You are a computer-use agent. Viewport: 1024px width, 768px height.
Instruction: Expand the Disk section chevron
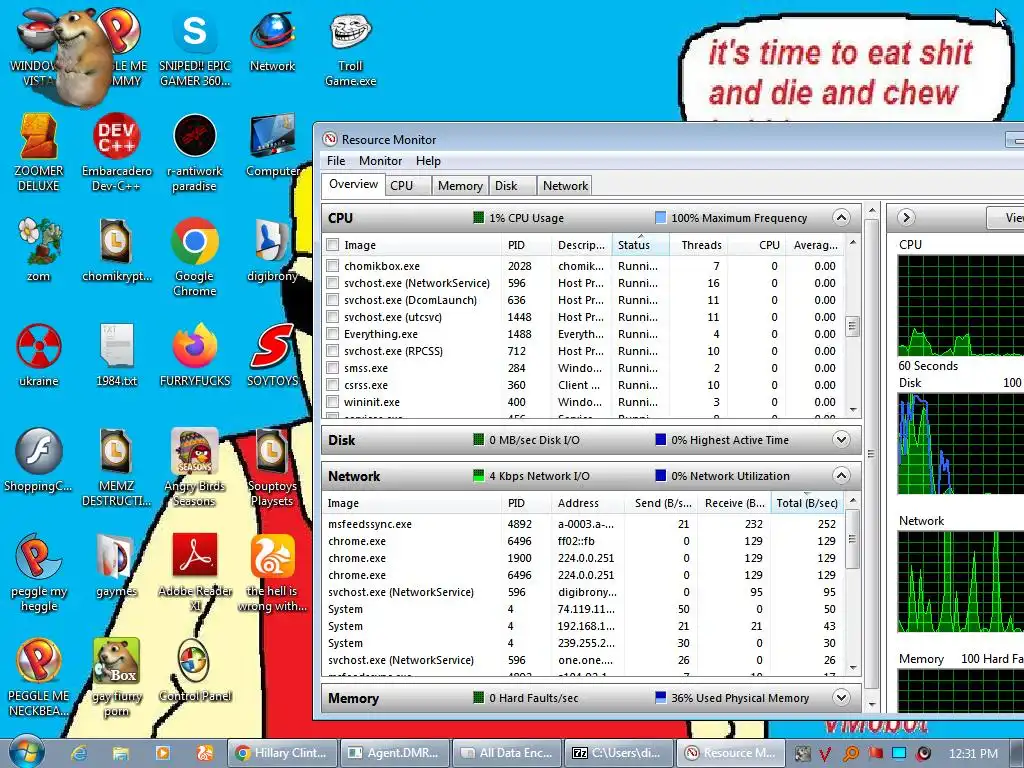click(841, 440)
